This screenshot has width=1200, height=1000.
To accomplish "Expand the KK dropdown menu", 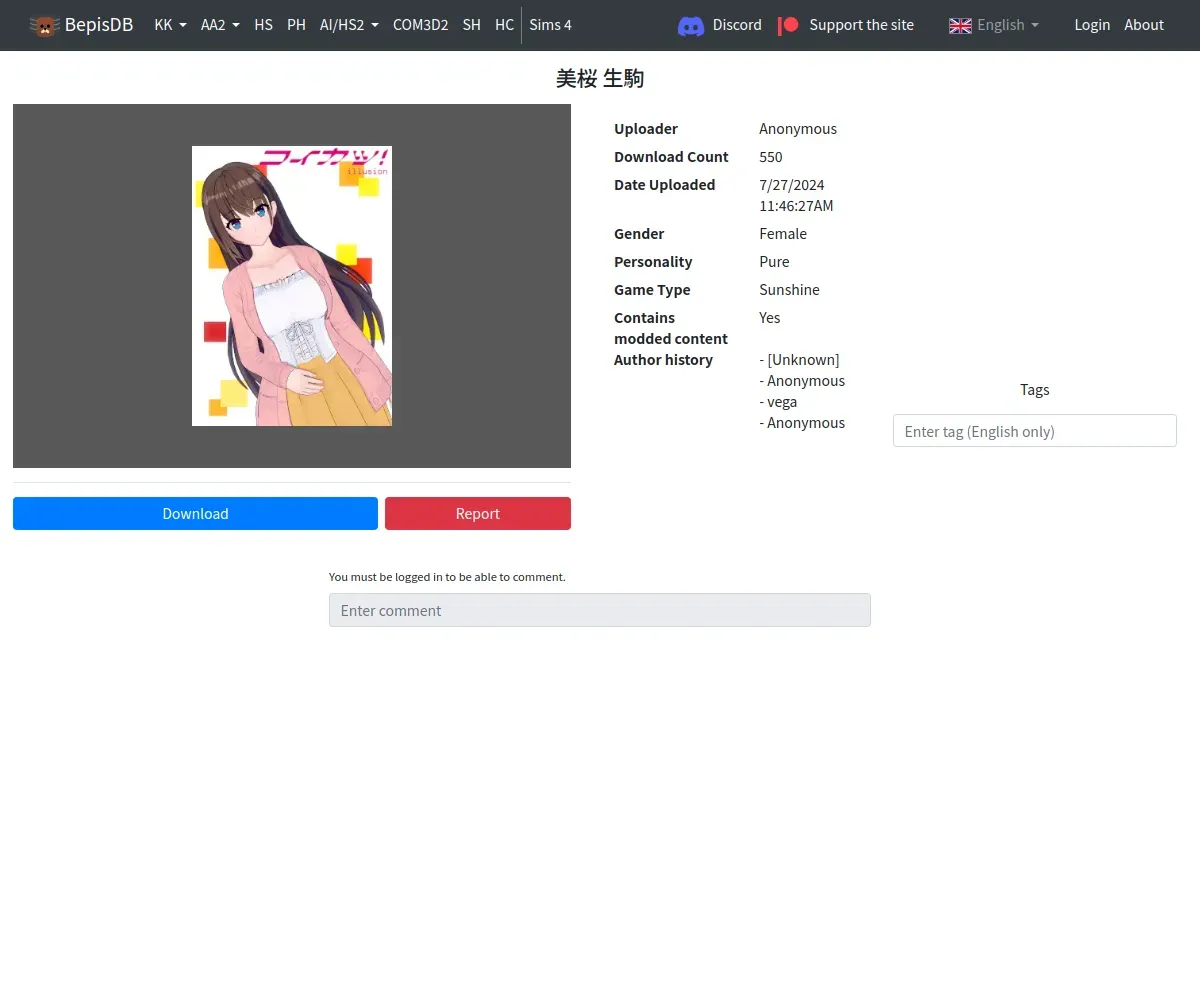I will (x=170, y=25).
